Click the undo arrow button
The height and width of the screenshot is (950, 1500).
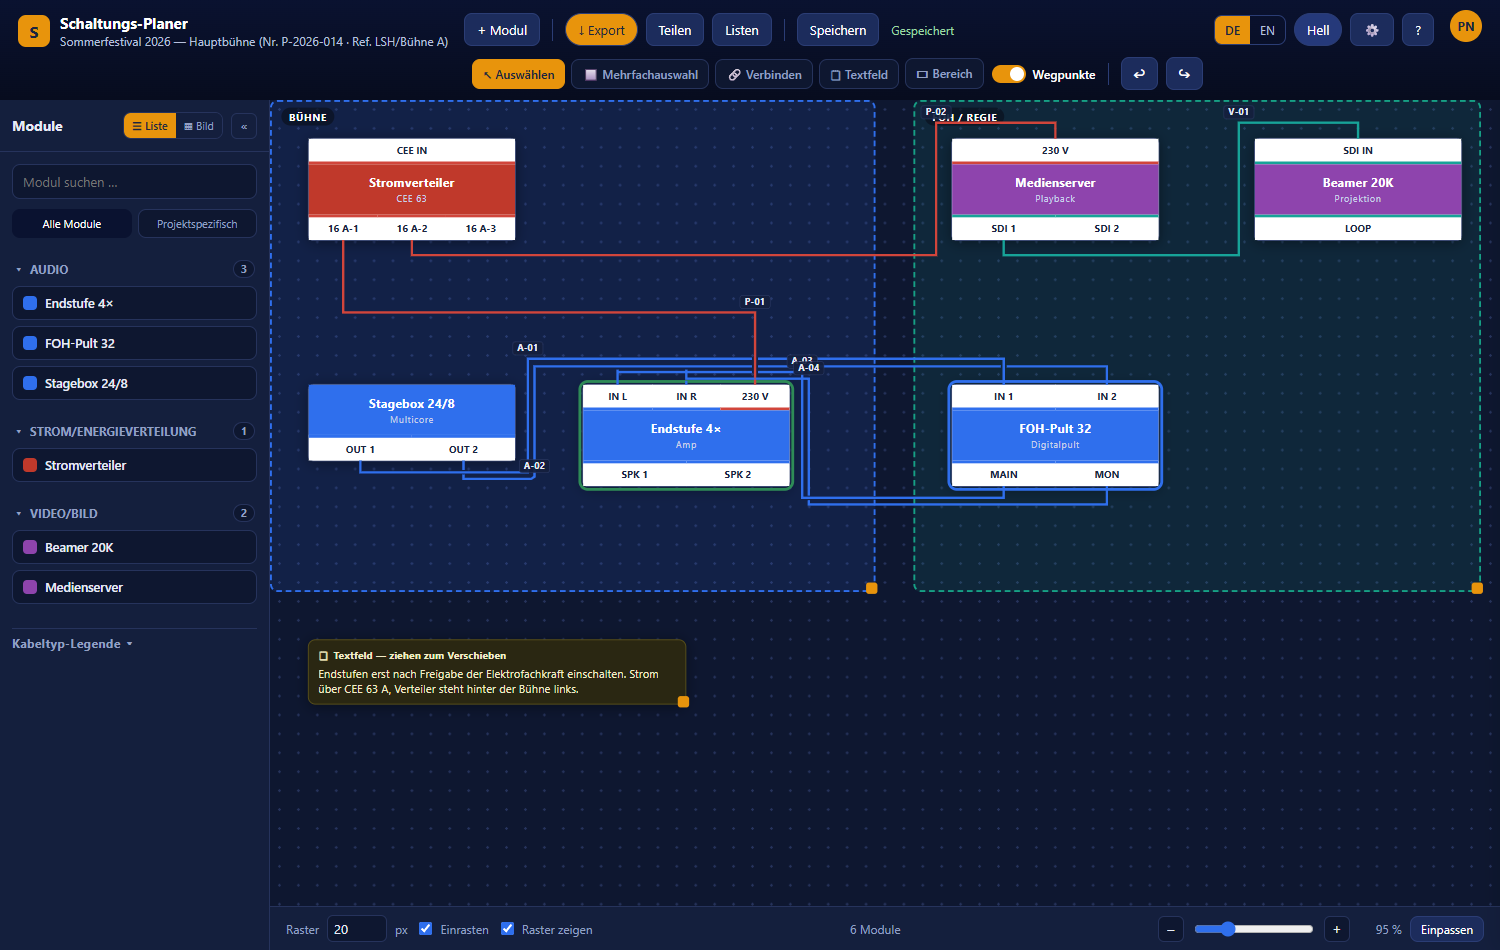click(1139, 74)
